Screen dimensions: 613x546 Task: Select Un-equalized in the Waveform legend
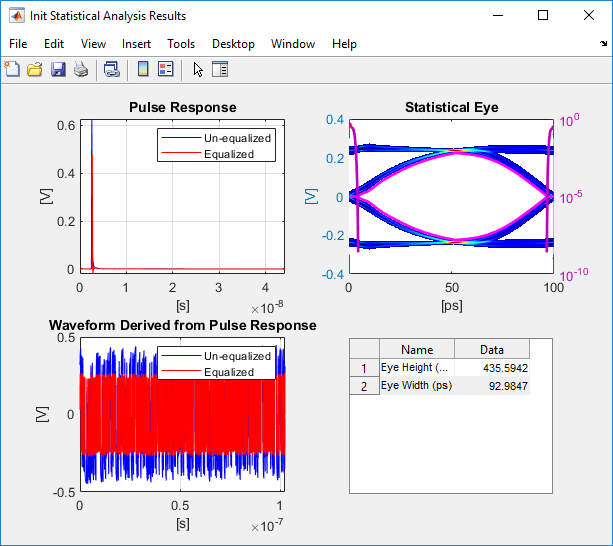(237, 356)
